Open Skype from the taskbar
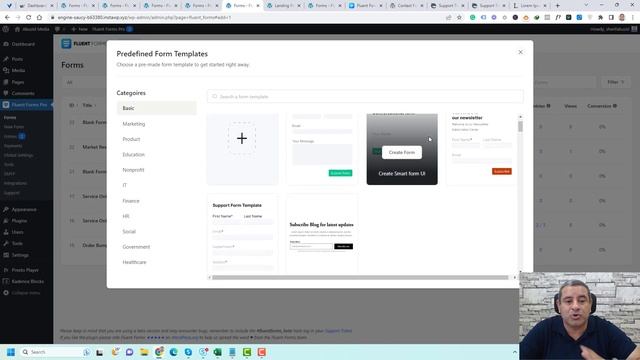Screen dimensions: 640x360 pos(188,352)
